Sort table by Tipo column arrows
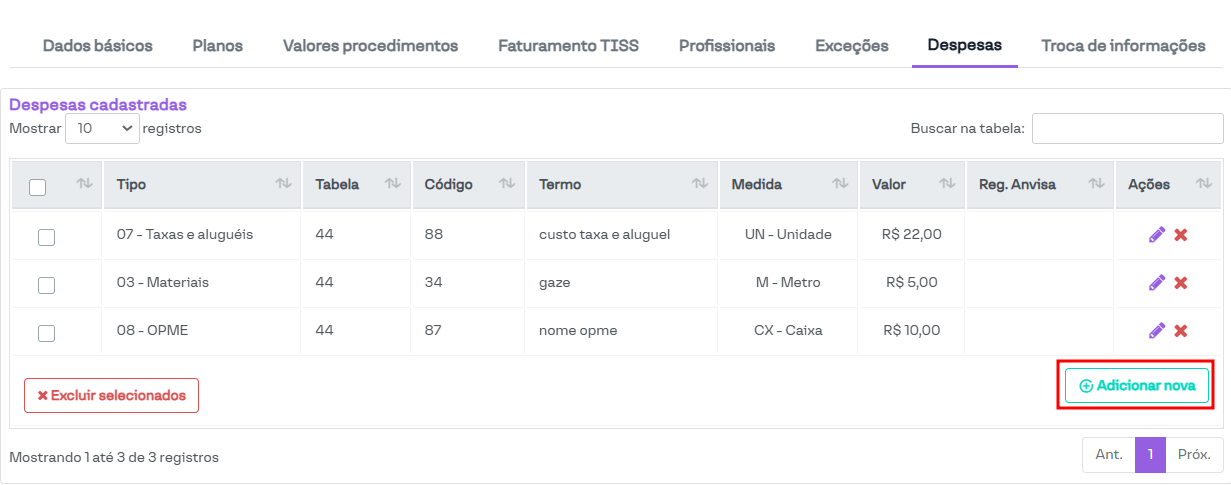This screenshot has width=1231, height=485. (x=284, y=184)
